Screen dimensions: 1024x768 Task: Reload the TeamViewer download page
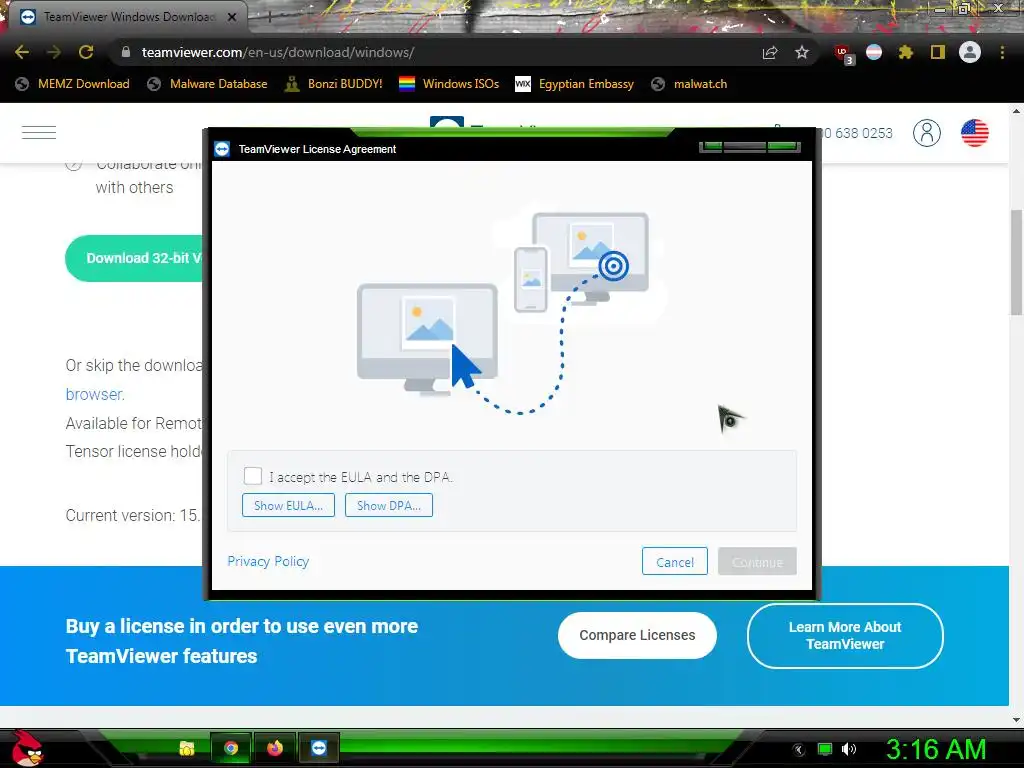pyautogui.click(x=86, y=52)
